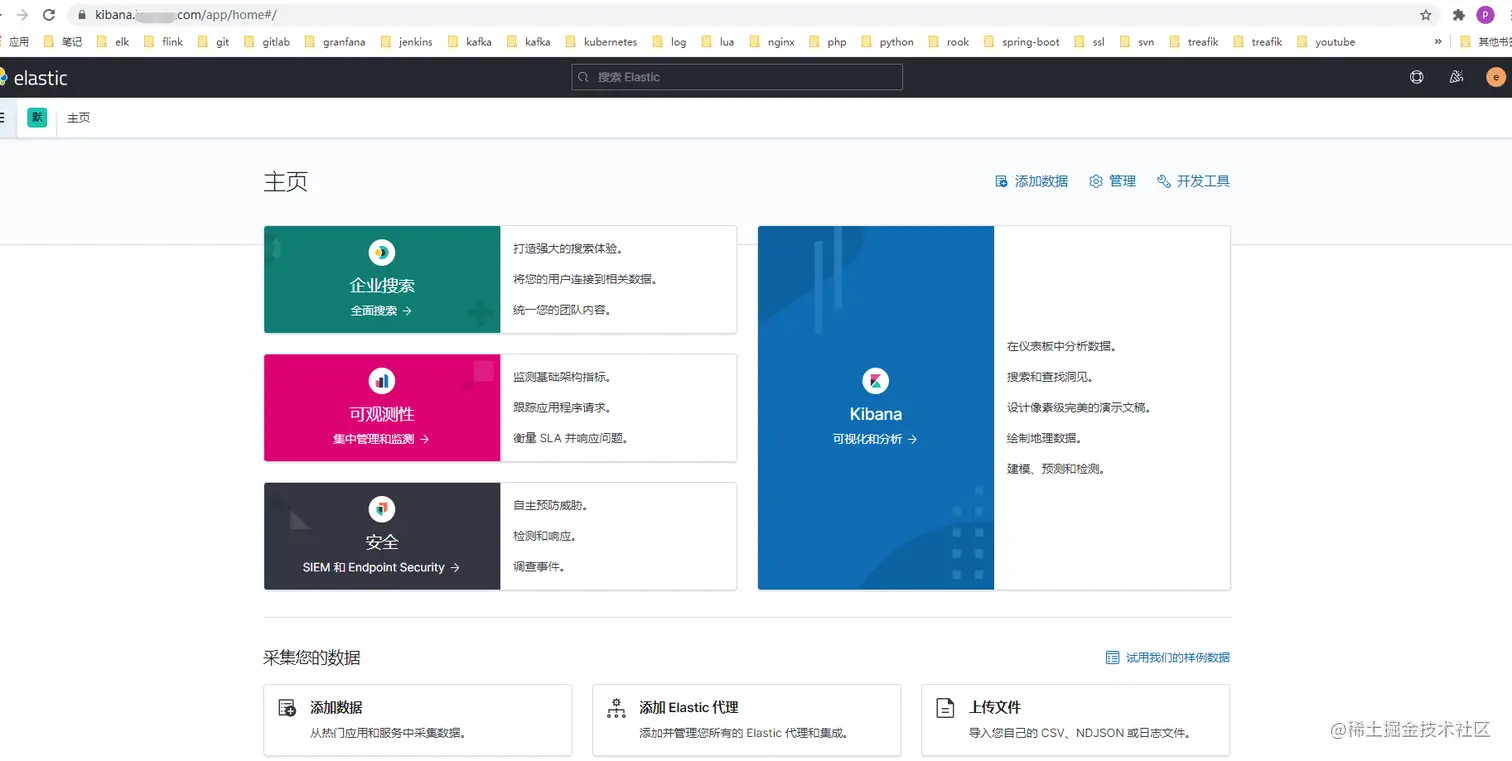Viewport: 1512px width, 761px height.
Task: Click the text 监测基础架构指标。
Action: 562,377
